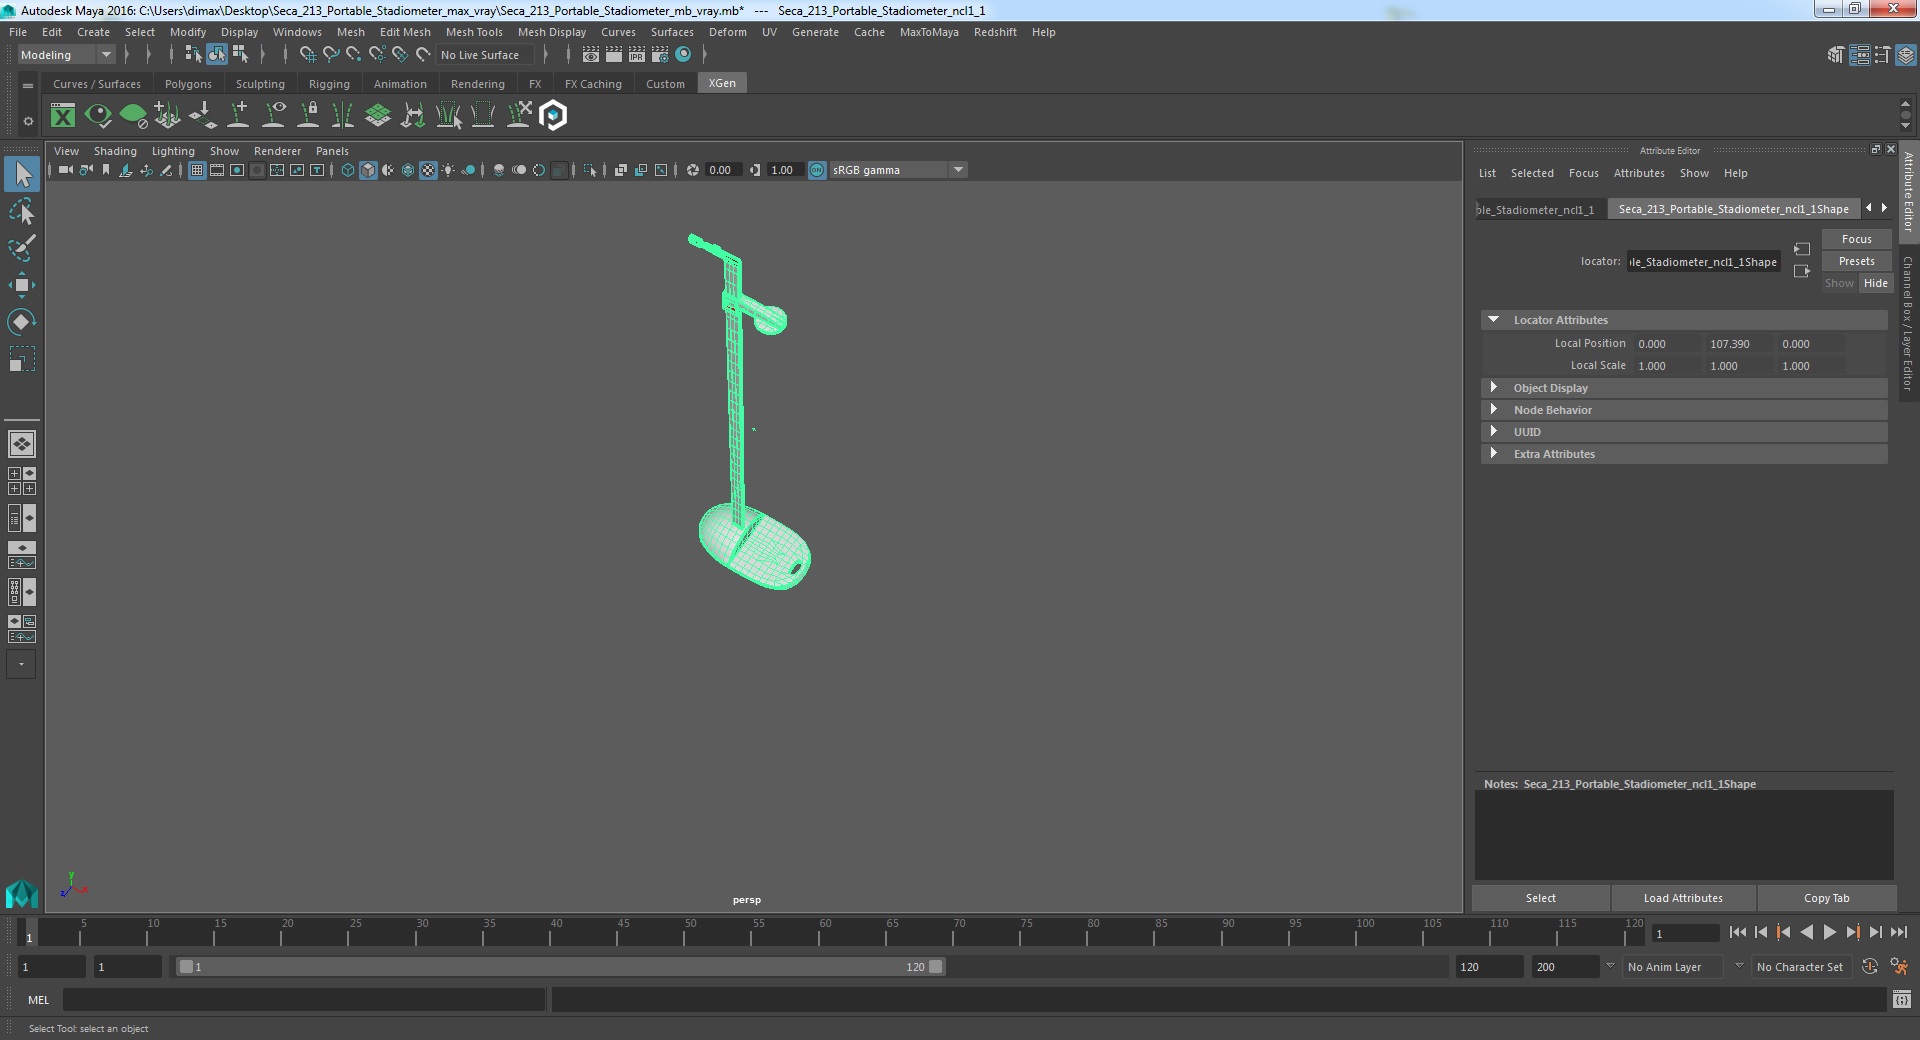
Task: Click the IPR render icon
Action: (636, 55)
